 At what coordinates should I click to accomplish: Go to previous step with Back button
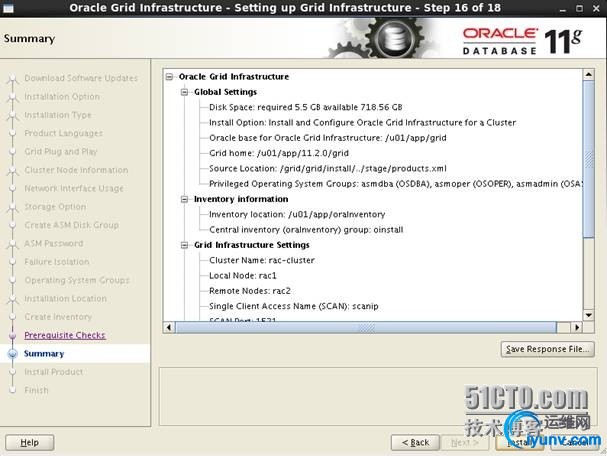click(x=415, y=442)
